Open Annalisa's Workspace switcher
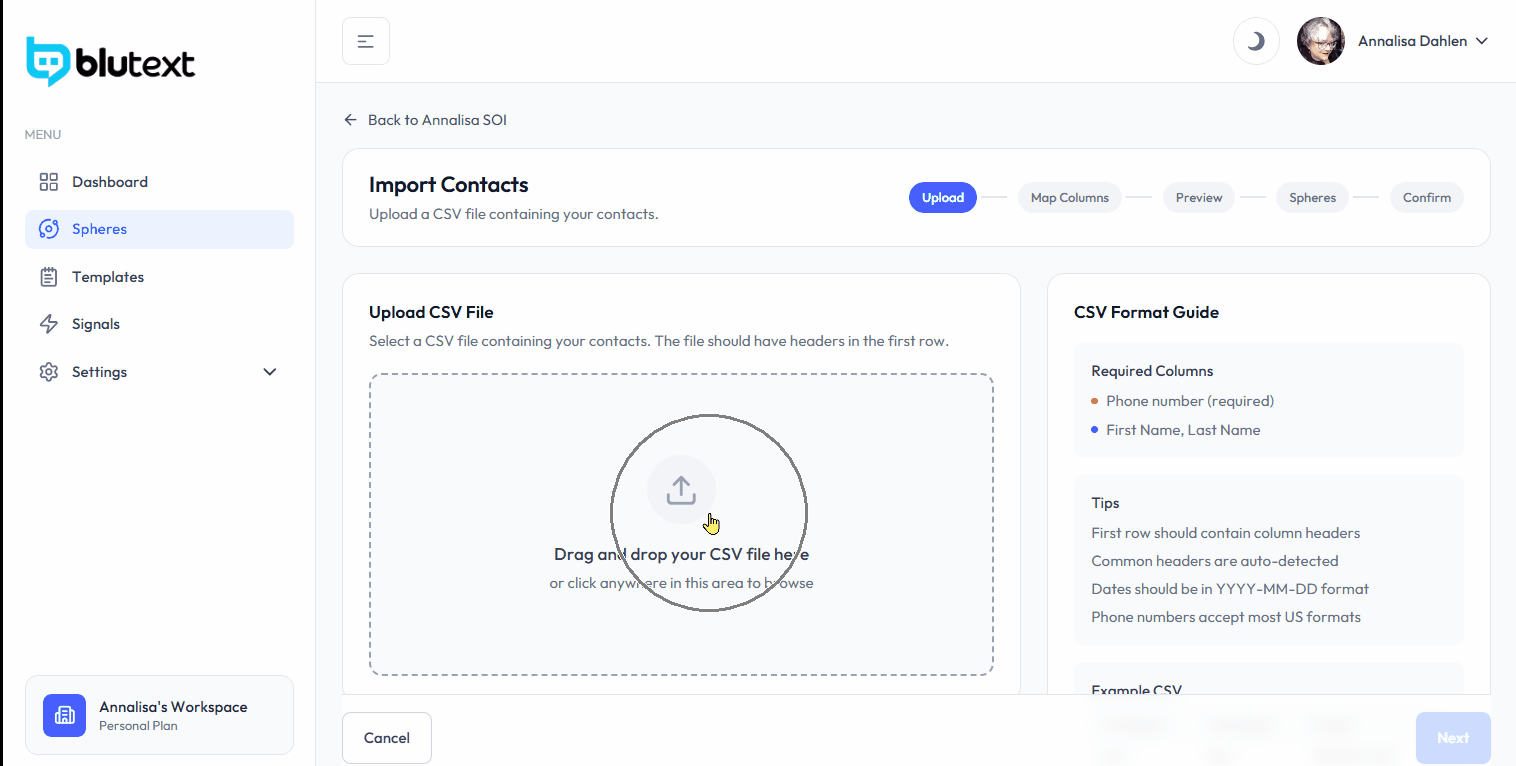Screen dimensions: 1516x766 [x=159, y=715]
